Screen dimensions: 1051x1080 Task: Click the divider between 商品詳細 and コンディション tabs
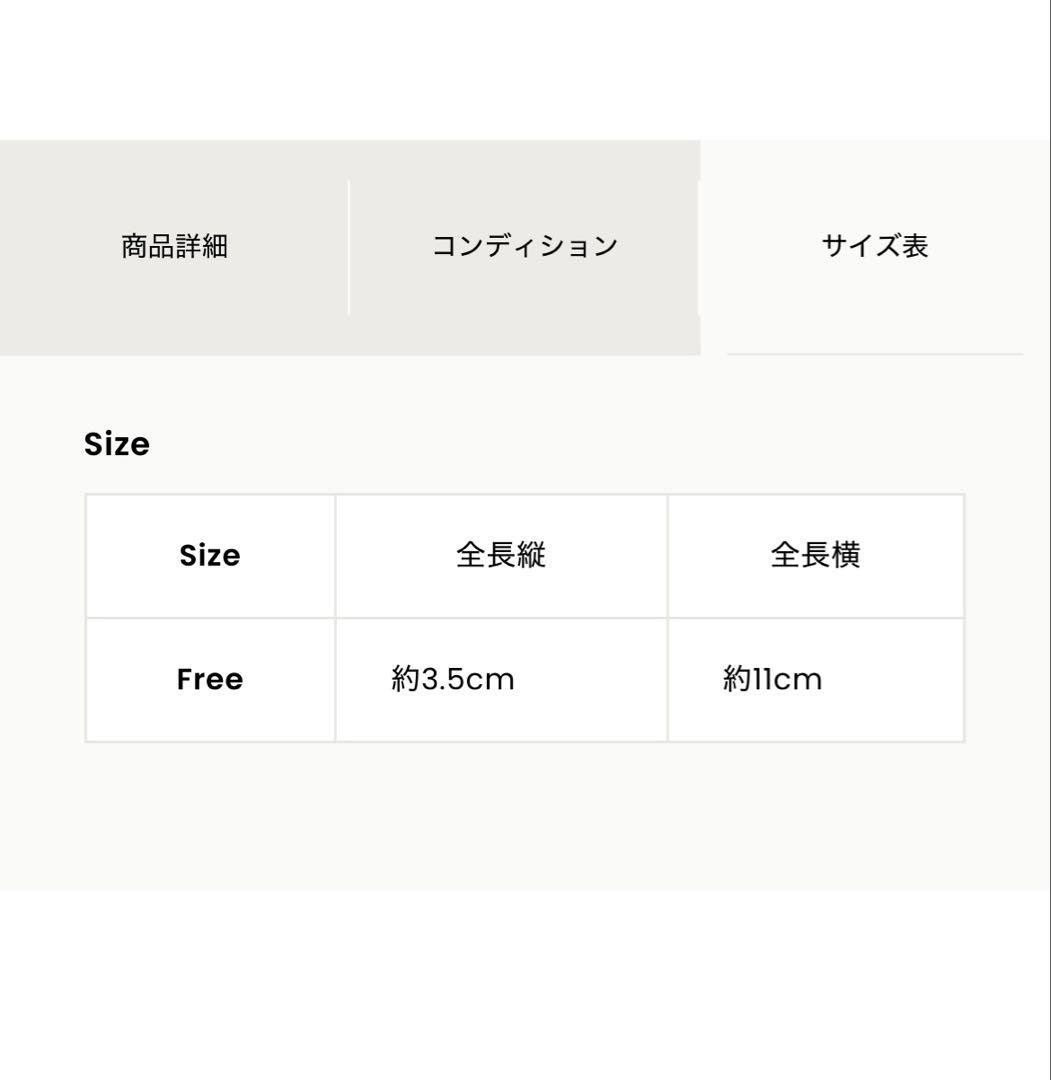[x=349, y=246]
